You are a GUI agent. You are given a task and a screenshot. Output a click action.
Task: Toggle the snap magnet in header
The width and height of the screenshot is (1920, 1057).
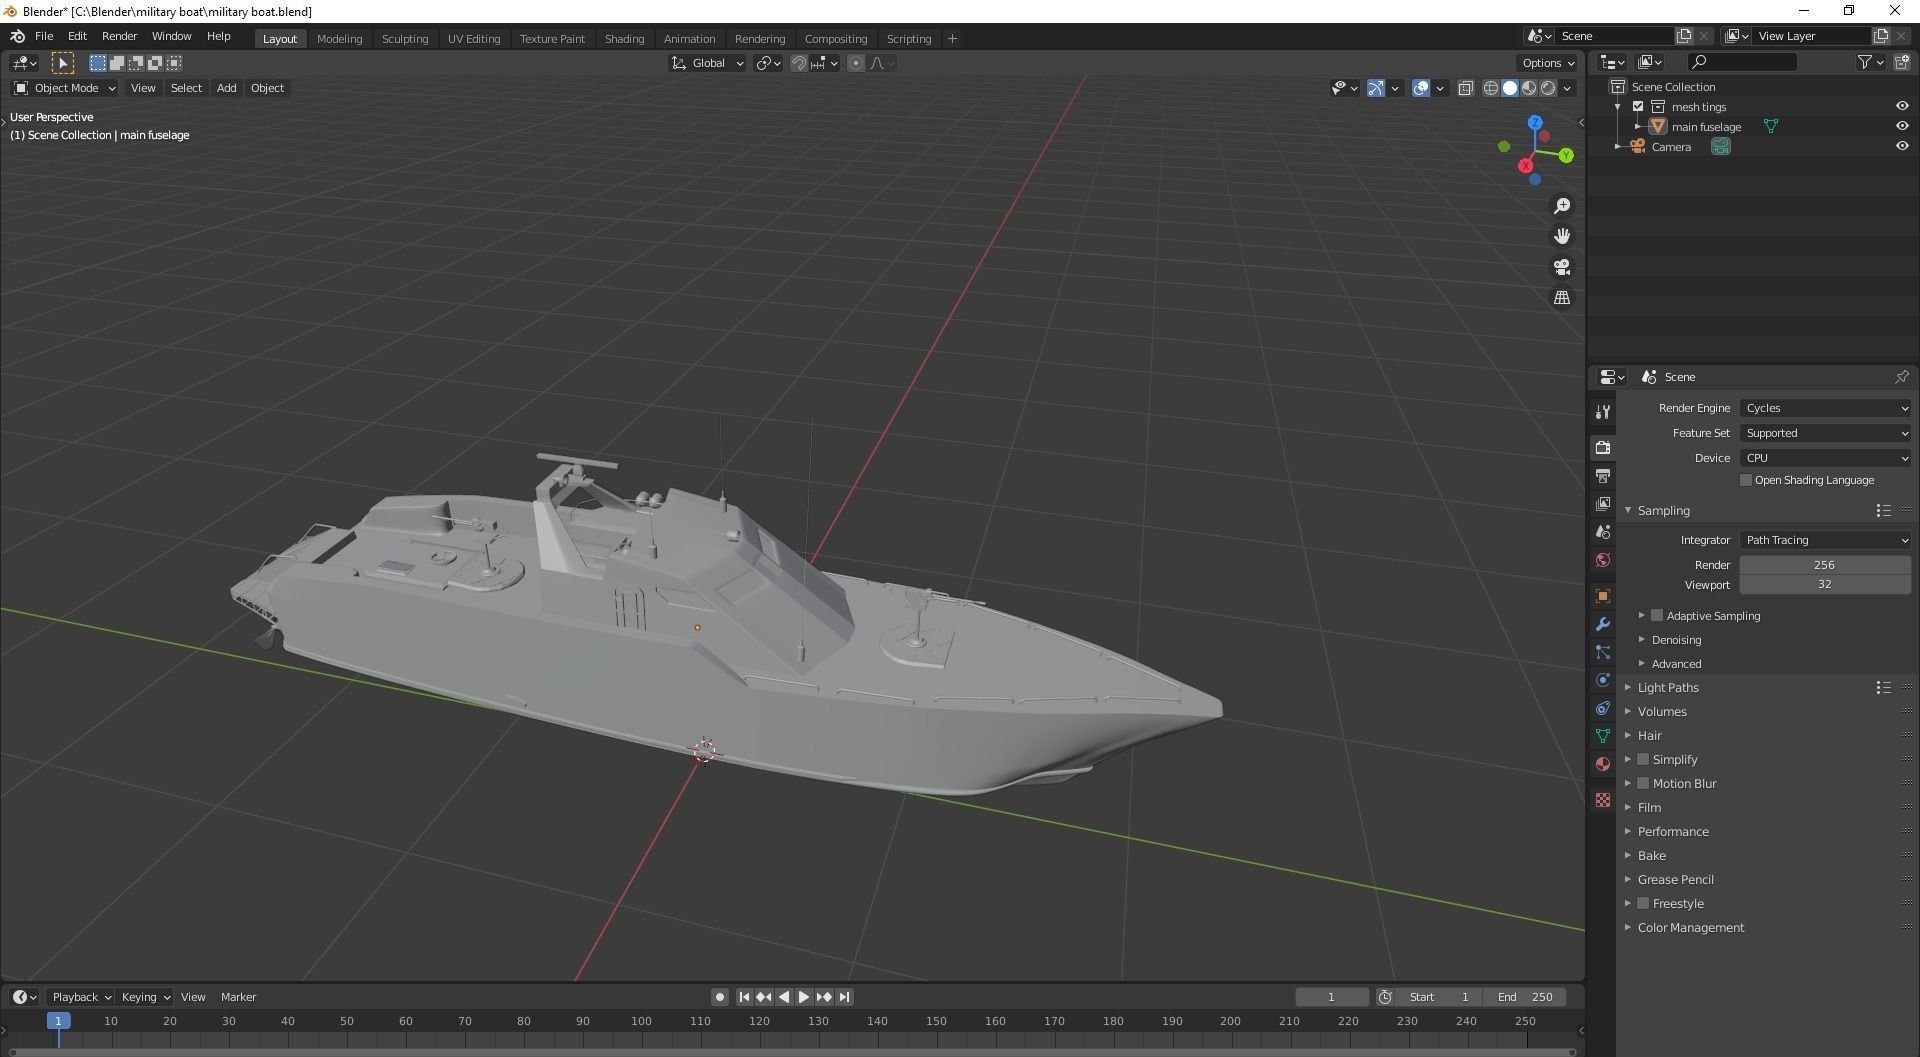point(799,63)
